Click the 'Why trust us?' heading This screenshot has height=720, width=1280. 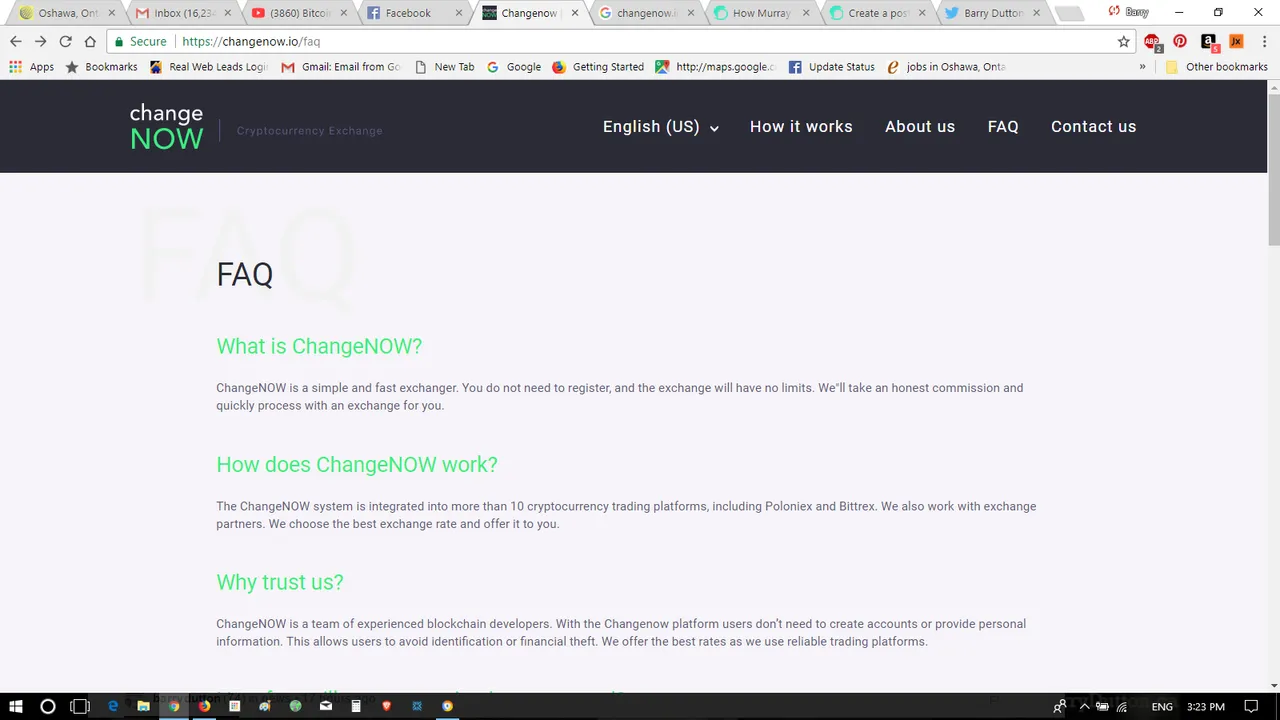pyautogui.click(x=280, y=582)
